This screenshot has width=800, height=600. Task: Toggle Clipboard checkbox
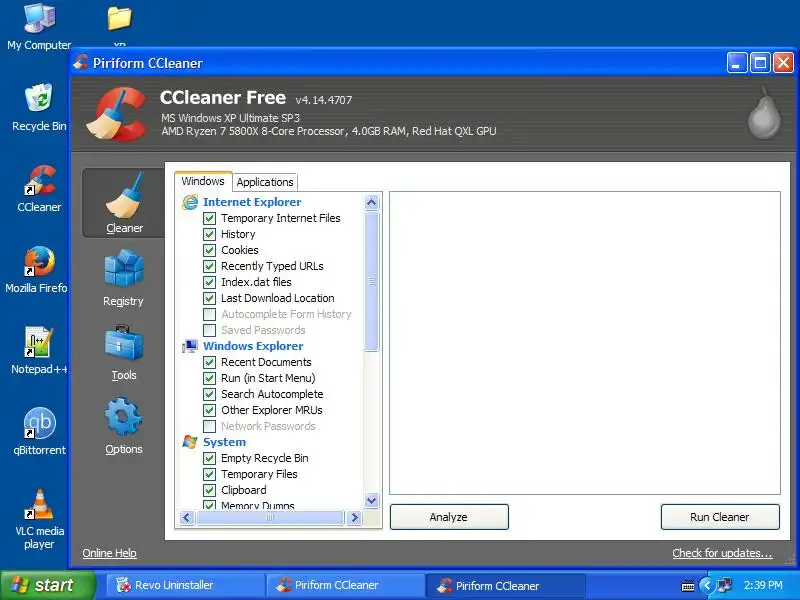[x=209, y=490]
